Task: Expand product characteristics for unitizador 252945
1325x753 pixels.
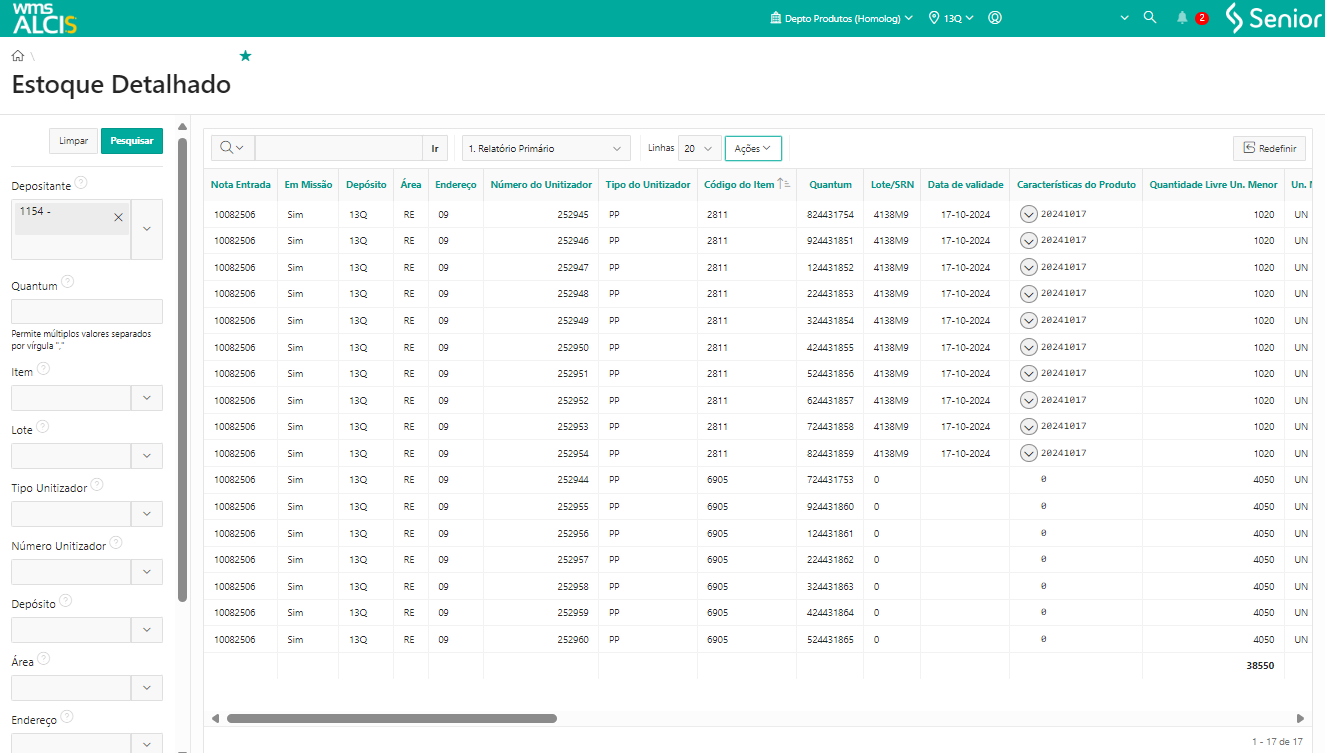Action: click(x=1028, y=214)
